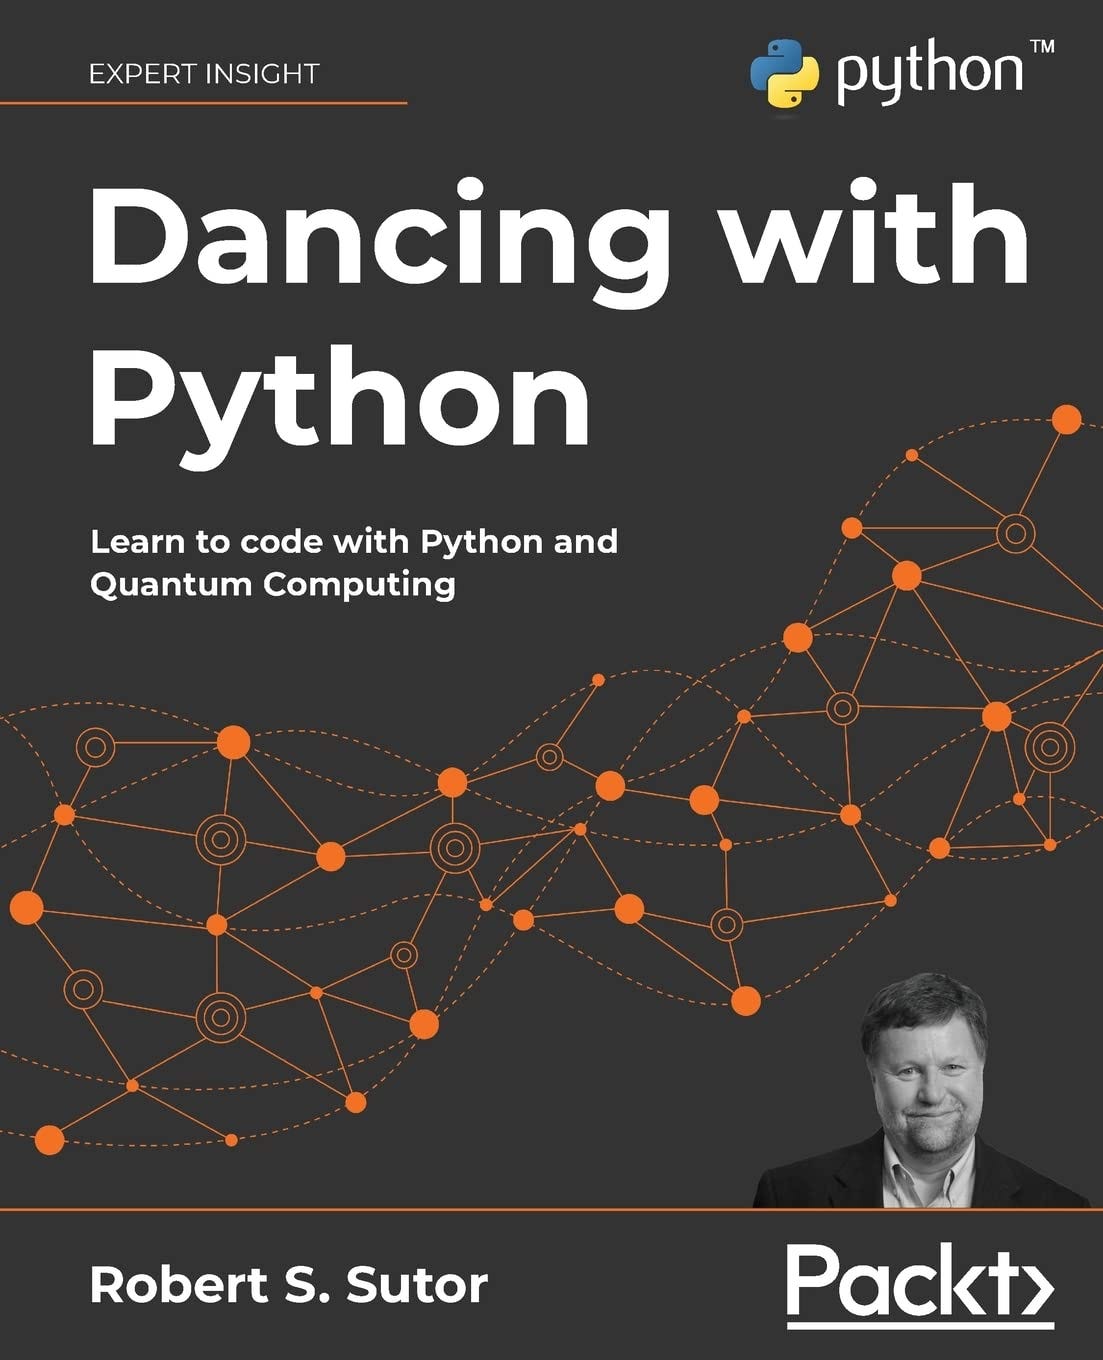Click the "EXPERT INSIGHT" label

coord(204,74)
